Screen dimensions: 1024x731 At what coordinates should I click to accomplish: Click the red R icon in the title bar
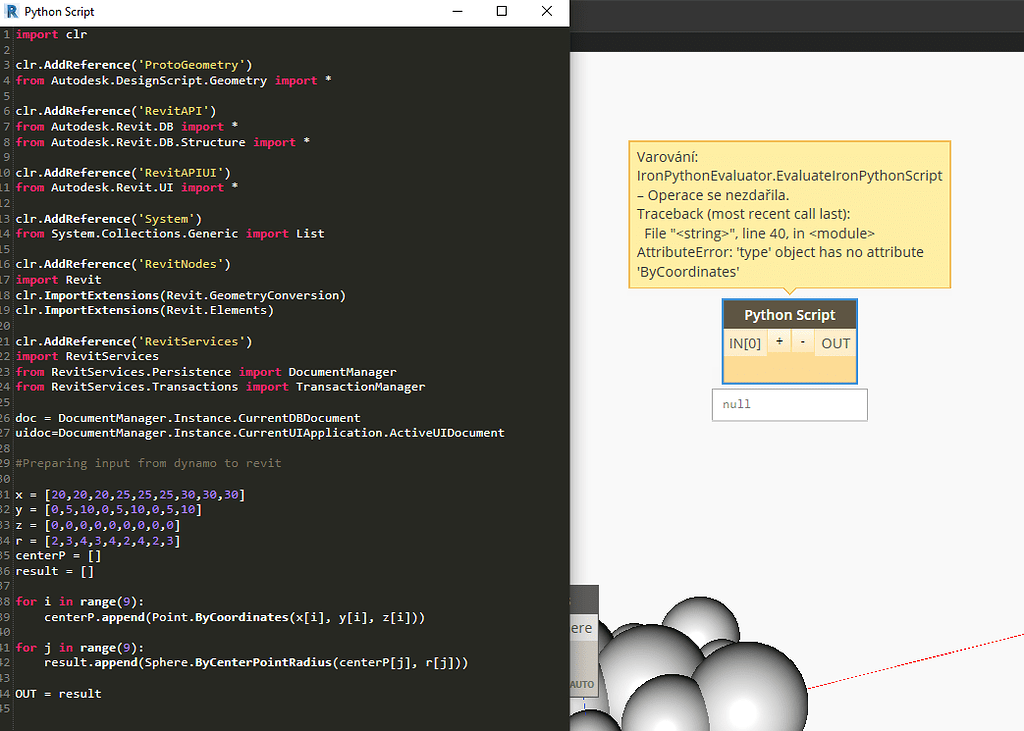click(x=13, y=11)
